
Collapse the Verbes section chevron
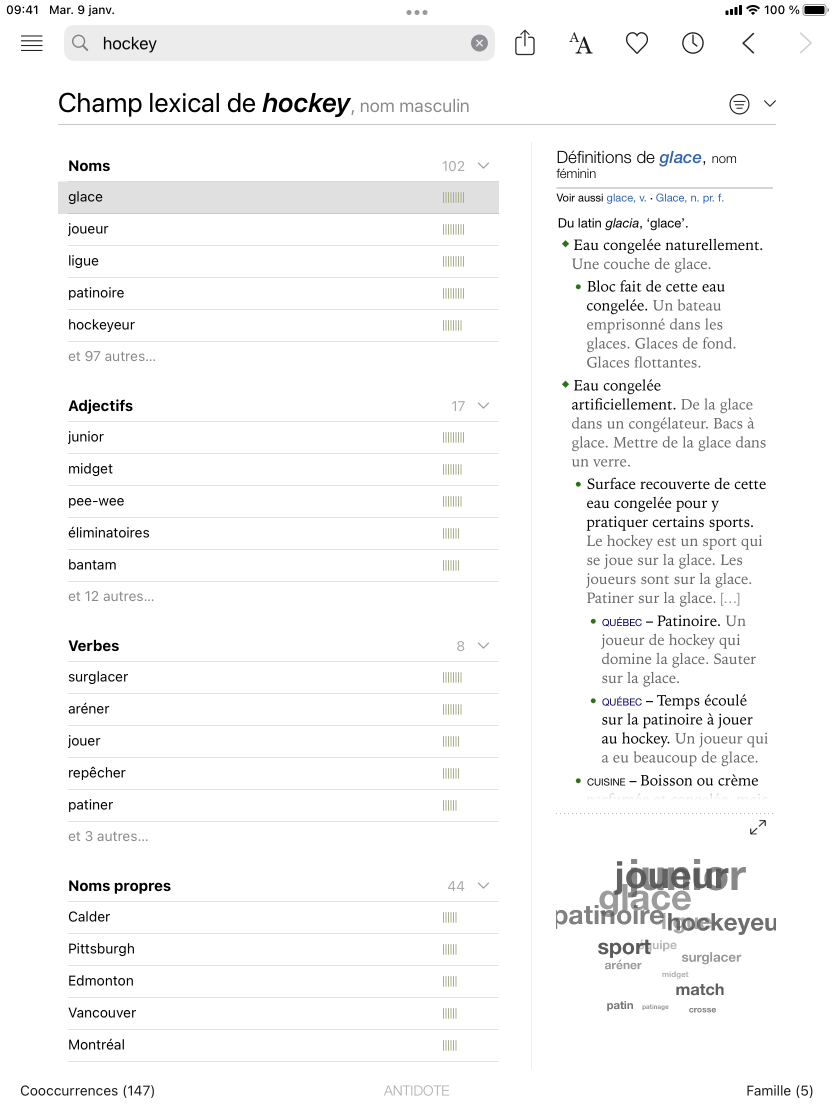[x=484, y=646]
